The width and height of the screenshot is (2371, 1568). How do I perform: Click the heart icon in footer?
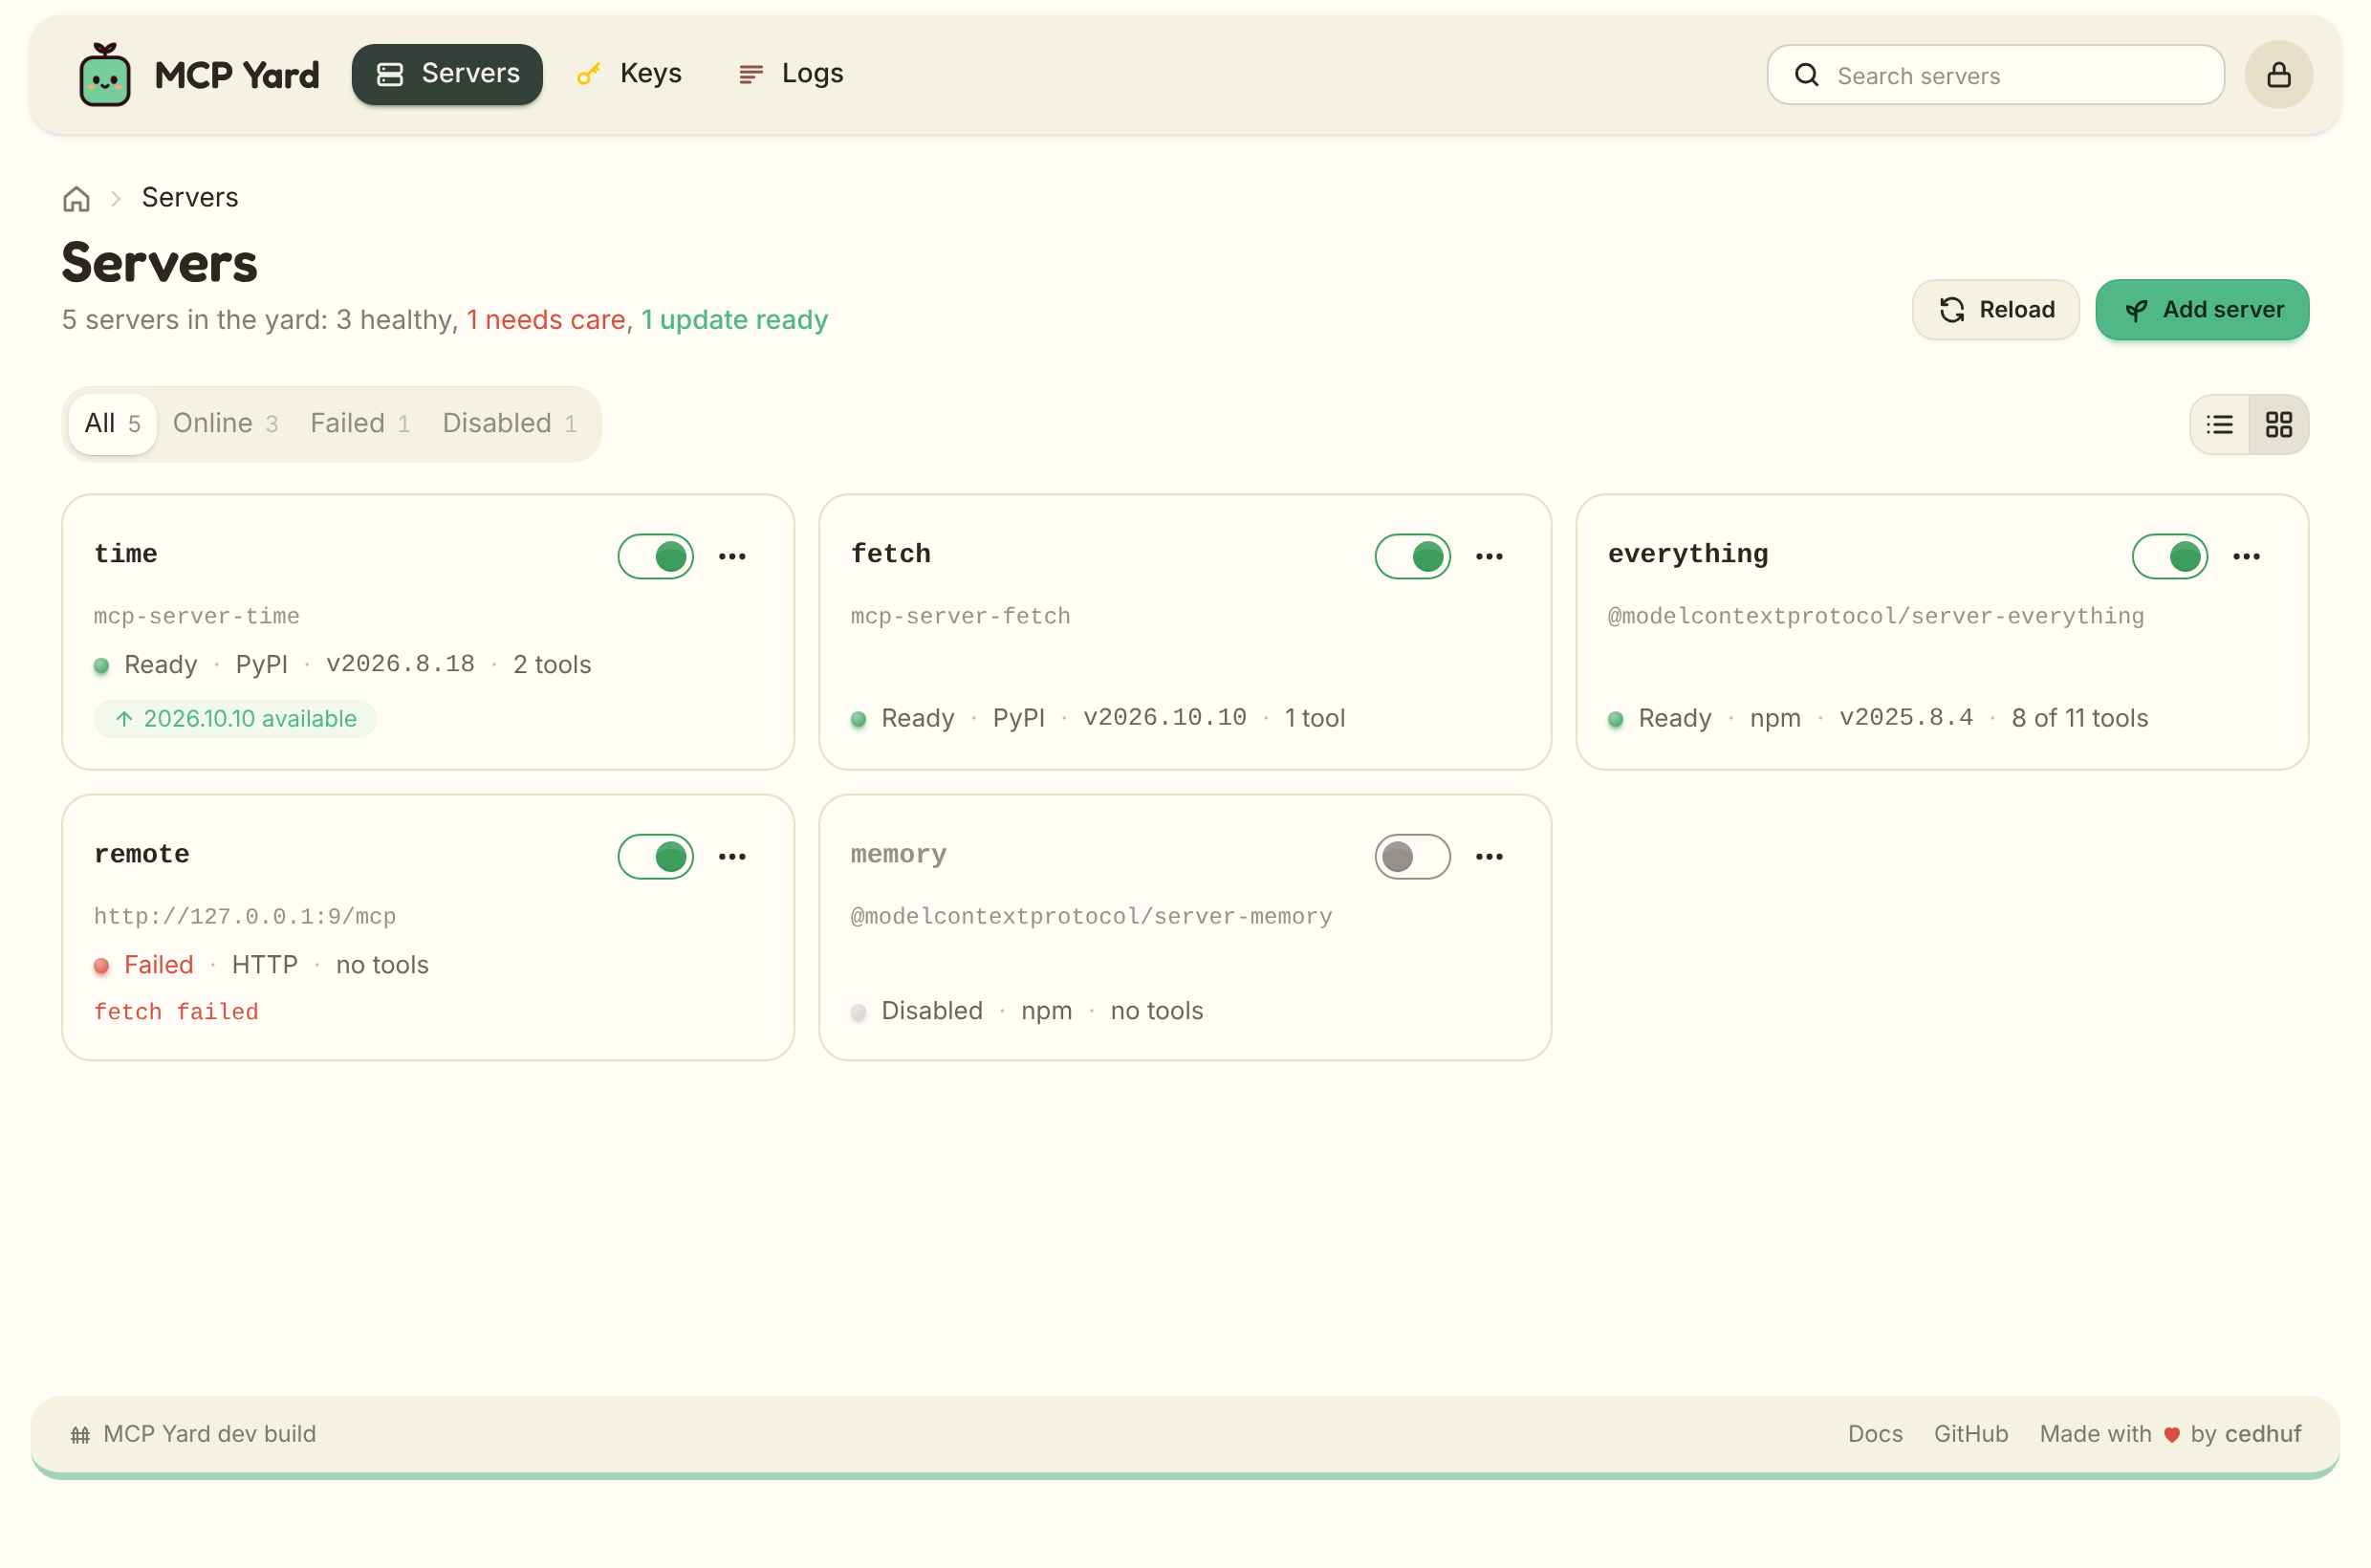pos(2172,1434)
